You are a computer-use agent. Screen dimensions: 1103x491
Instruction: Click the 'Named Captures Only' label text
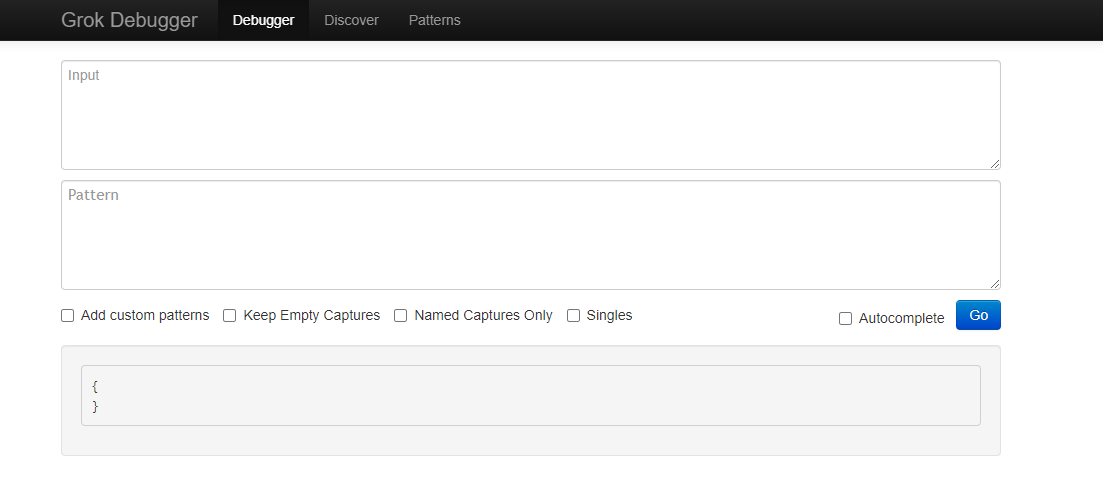click(x=483, y=315)
